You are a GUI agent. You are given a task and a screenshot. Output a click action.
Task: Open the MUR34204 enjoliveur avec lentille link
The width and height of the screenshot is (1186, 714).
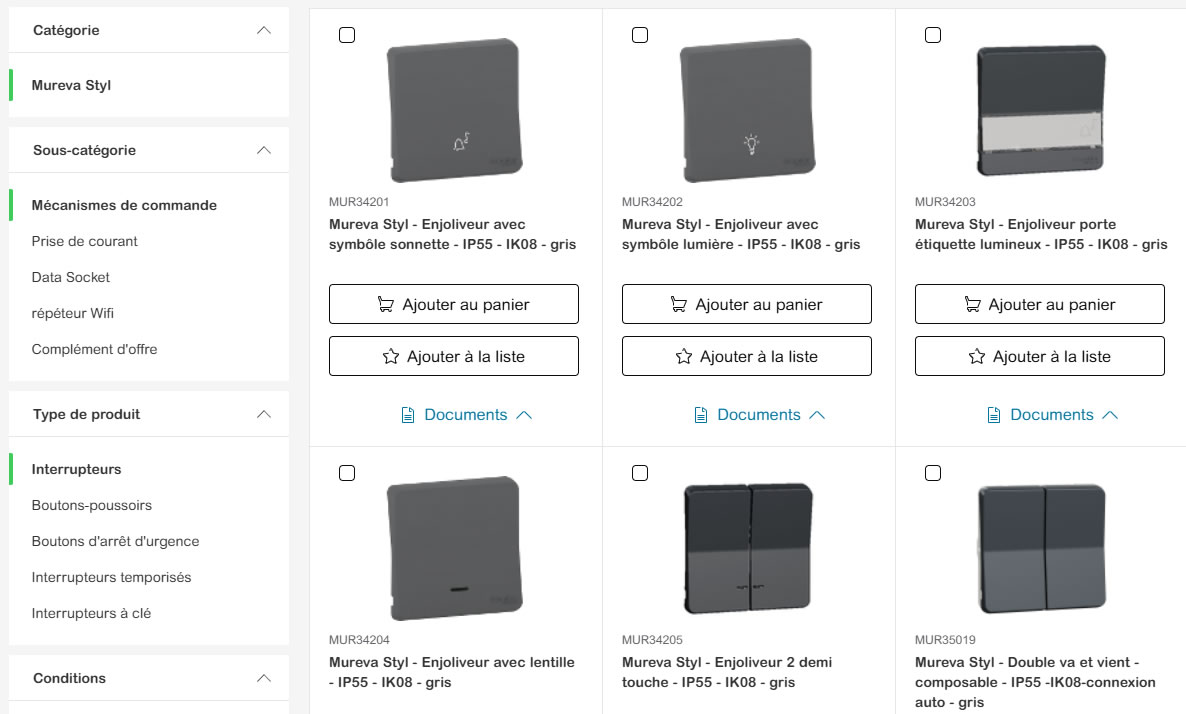click(452, 672)
